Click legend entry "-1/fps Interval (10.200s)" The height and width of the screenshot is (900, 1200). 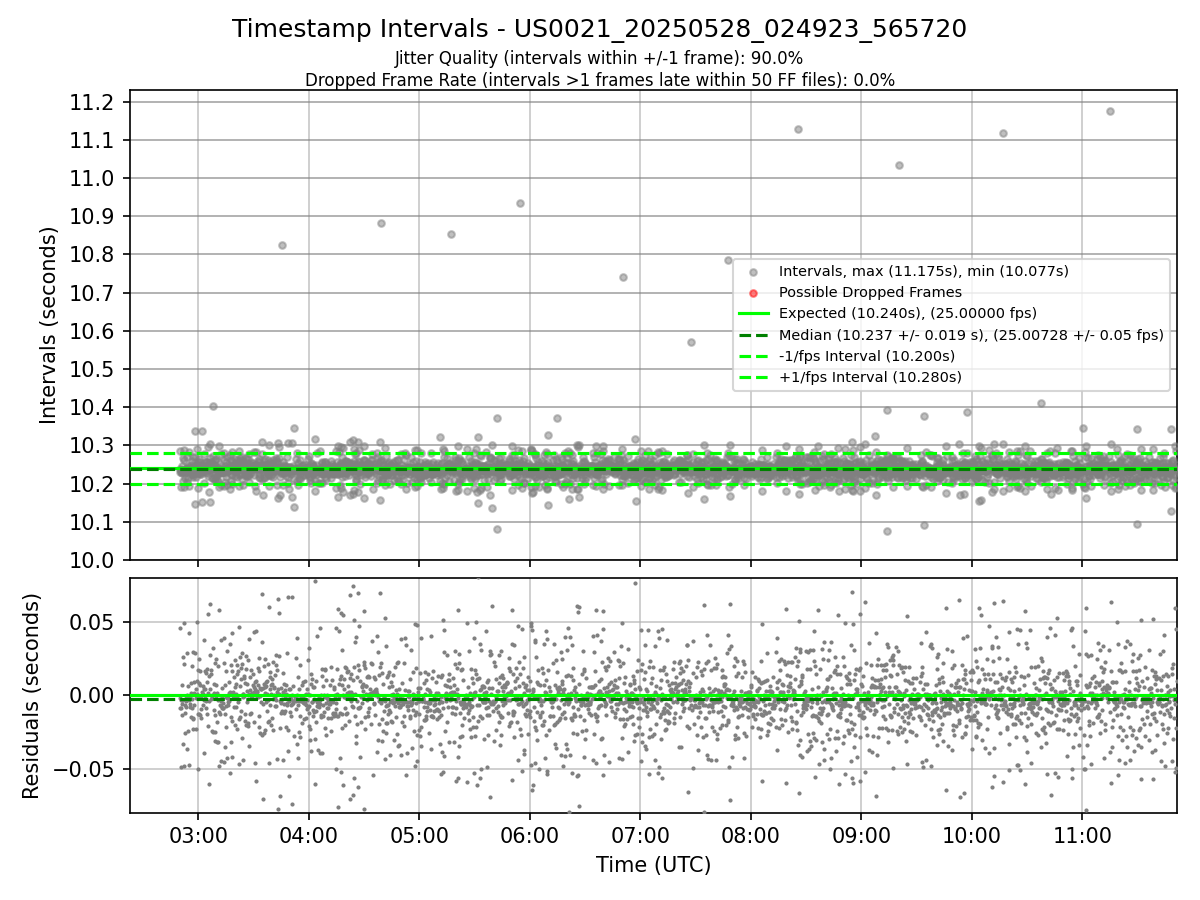tap(867, 356)
